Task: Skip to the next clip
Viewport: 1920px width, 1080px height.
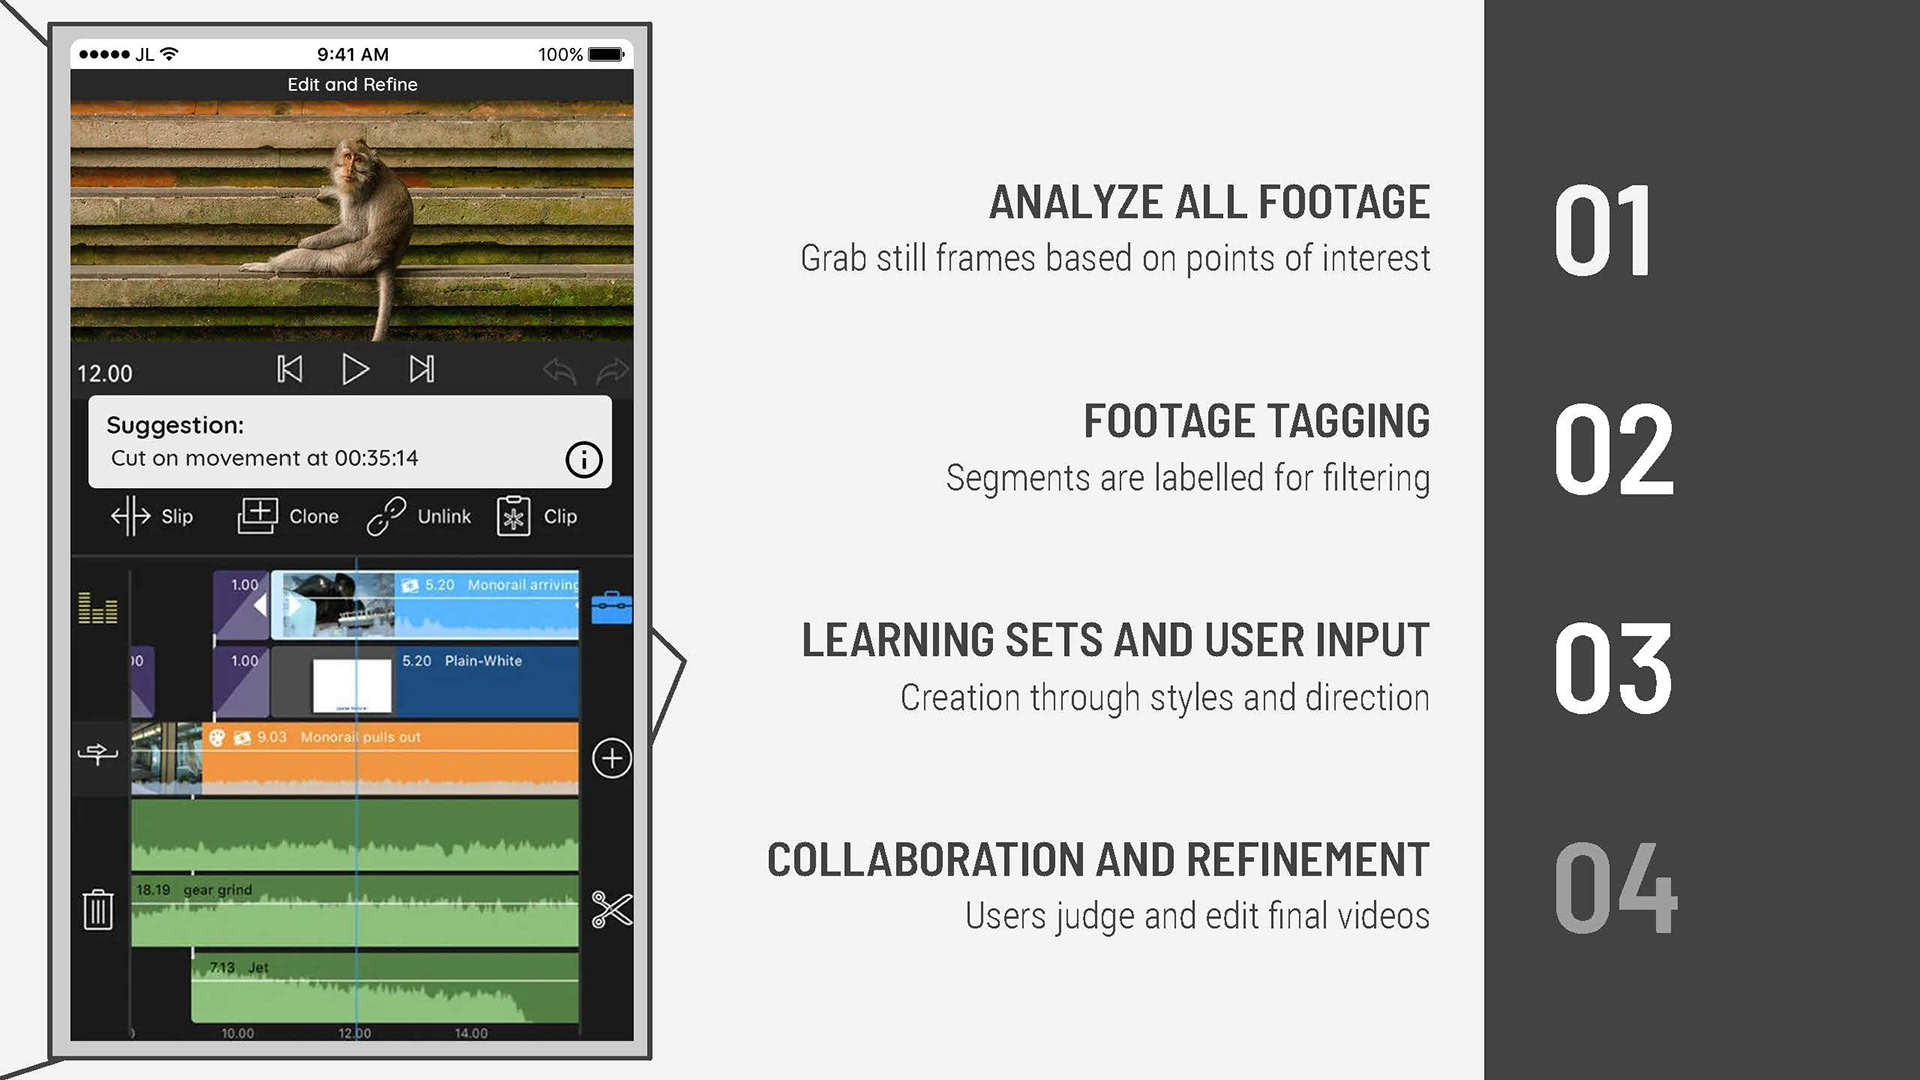Action: [x=422, y=370]
